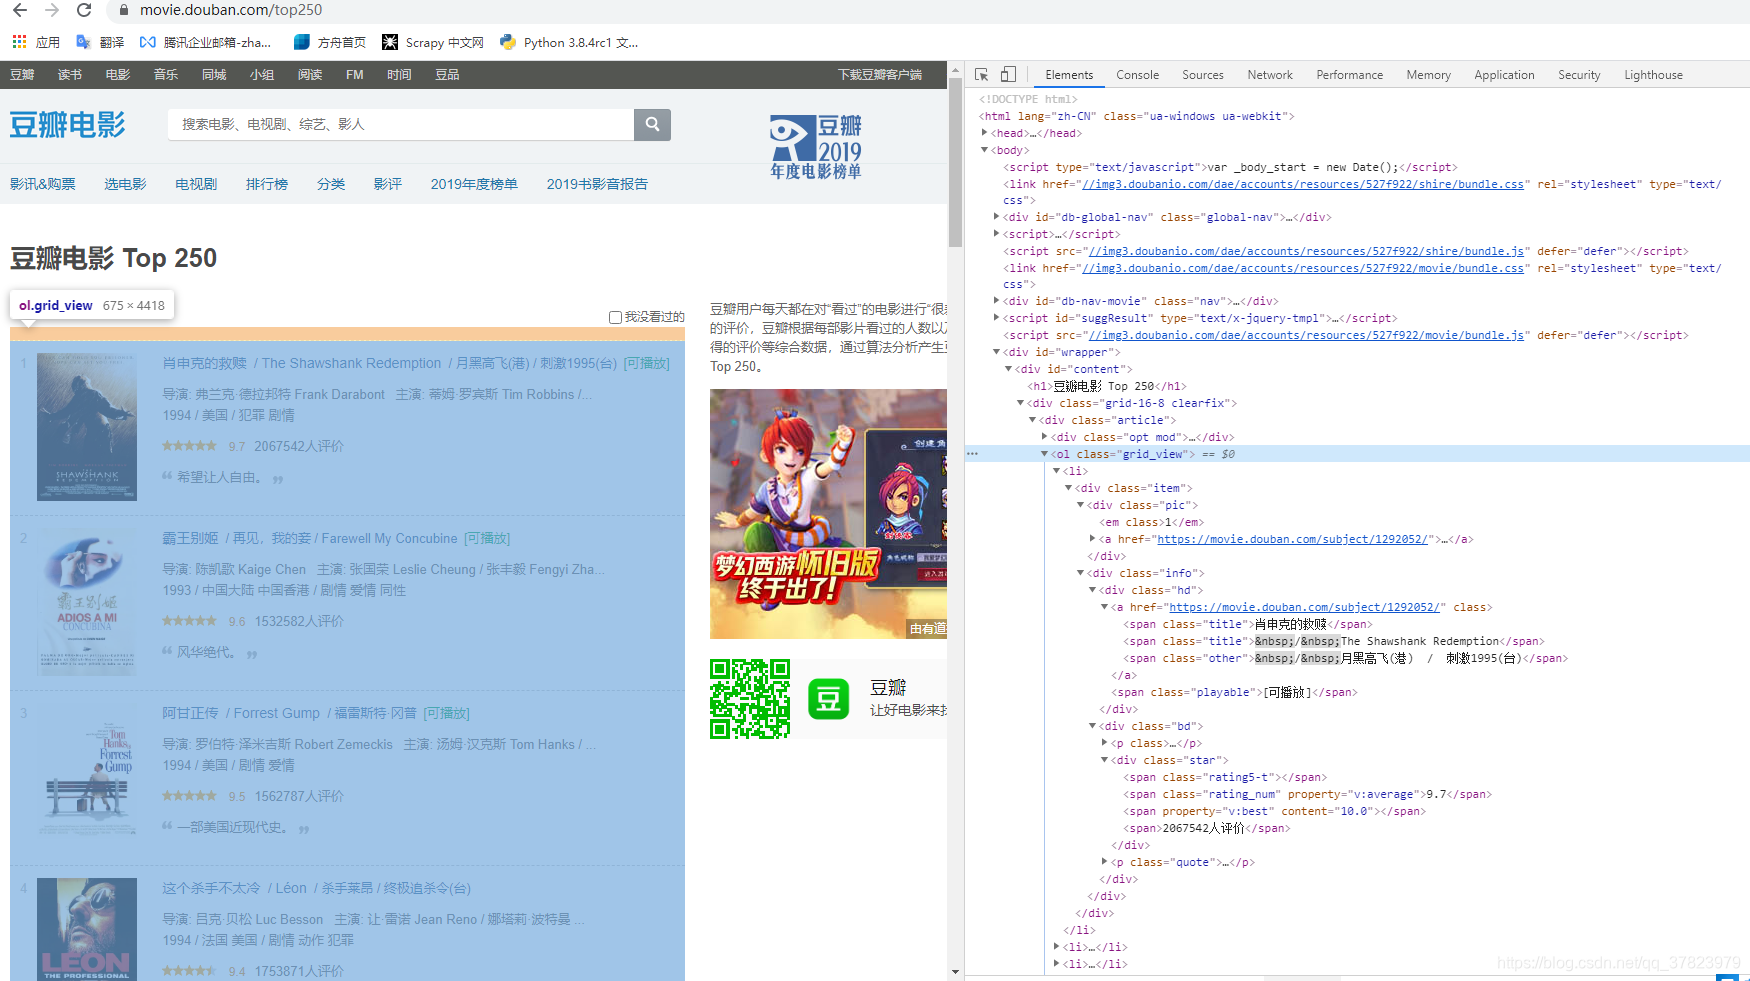This screenshot has width=1750, height=981.
Task: Open the Scrapy Chinese site bookmark
Action: [x=433, y=42]
